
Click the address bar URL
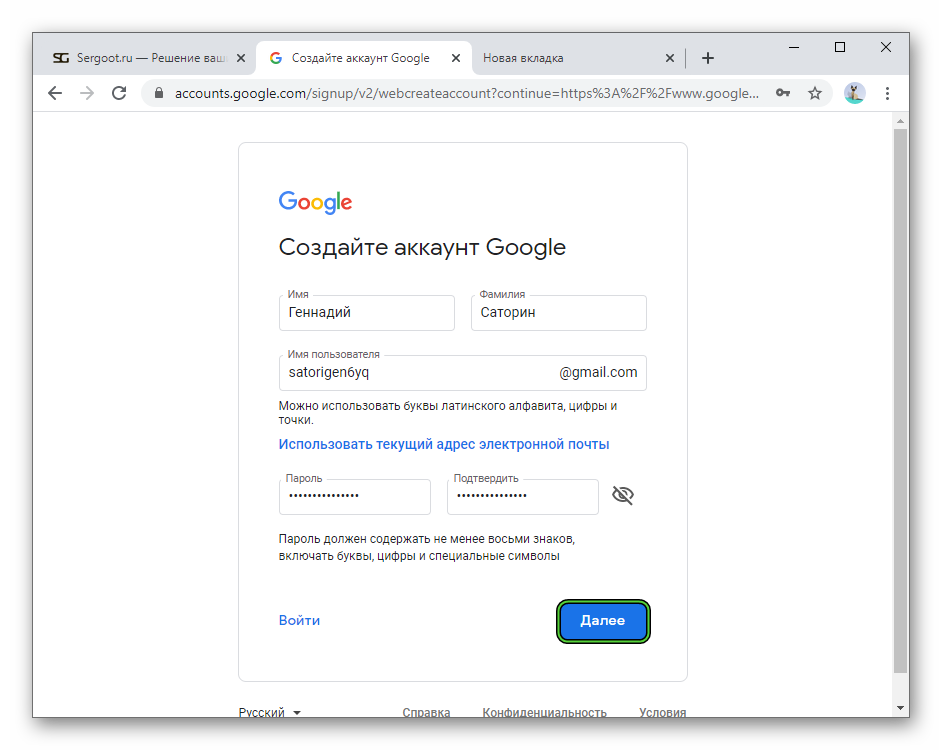coord(467,93)
